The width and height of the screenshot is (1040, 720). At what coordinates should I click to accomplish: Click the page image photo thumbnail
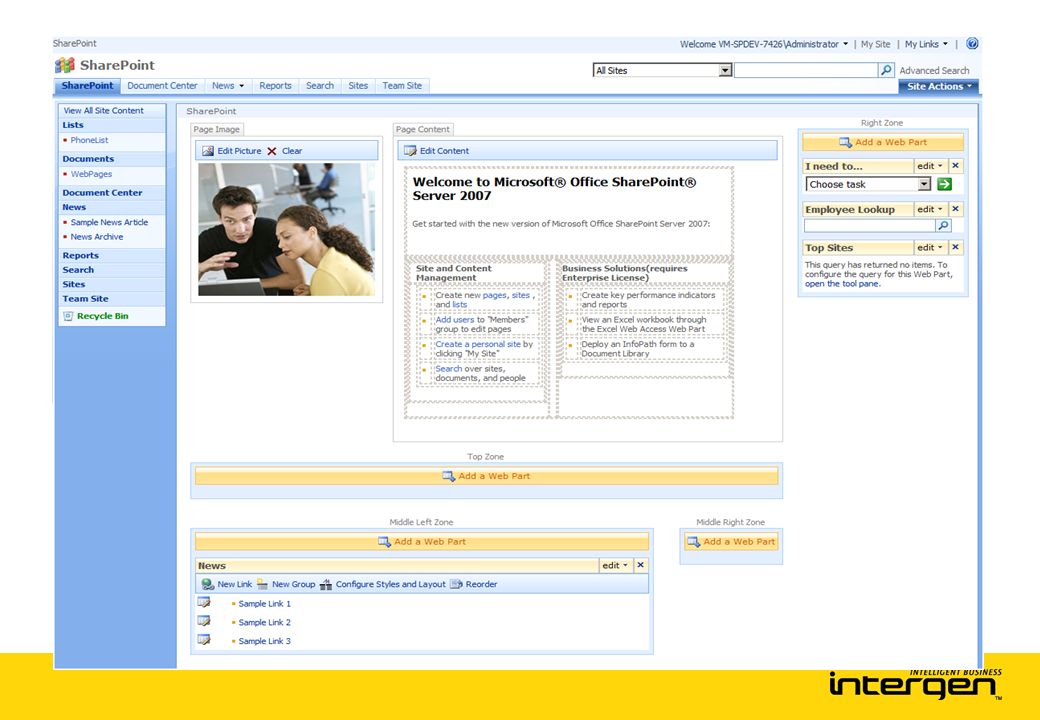tap(287, 229)
